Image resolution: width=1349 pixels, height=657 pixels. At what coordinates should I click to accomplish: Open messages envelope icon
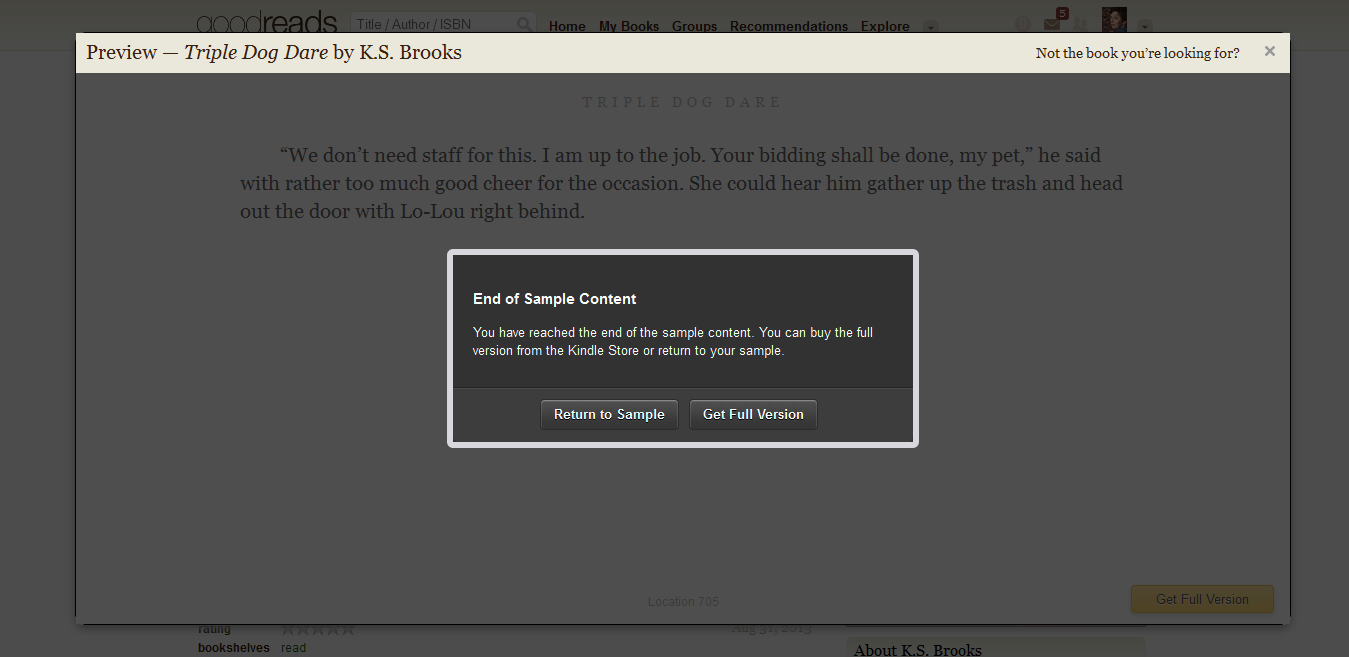point(1051,24)
